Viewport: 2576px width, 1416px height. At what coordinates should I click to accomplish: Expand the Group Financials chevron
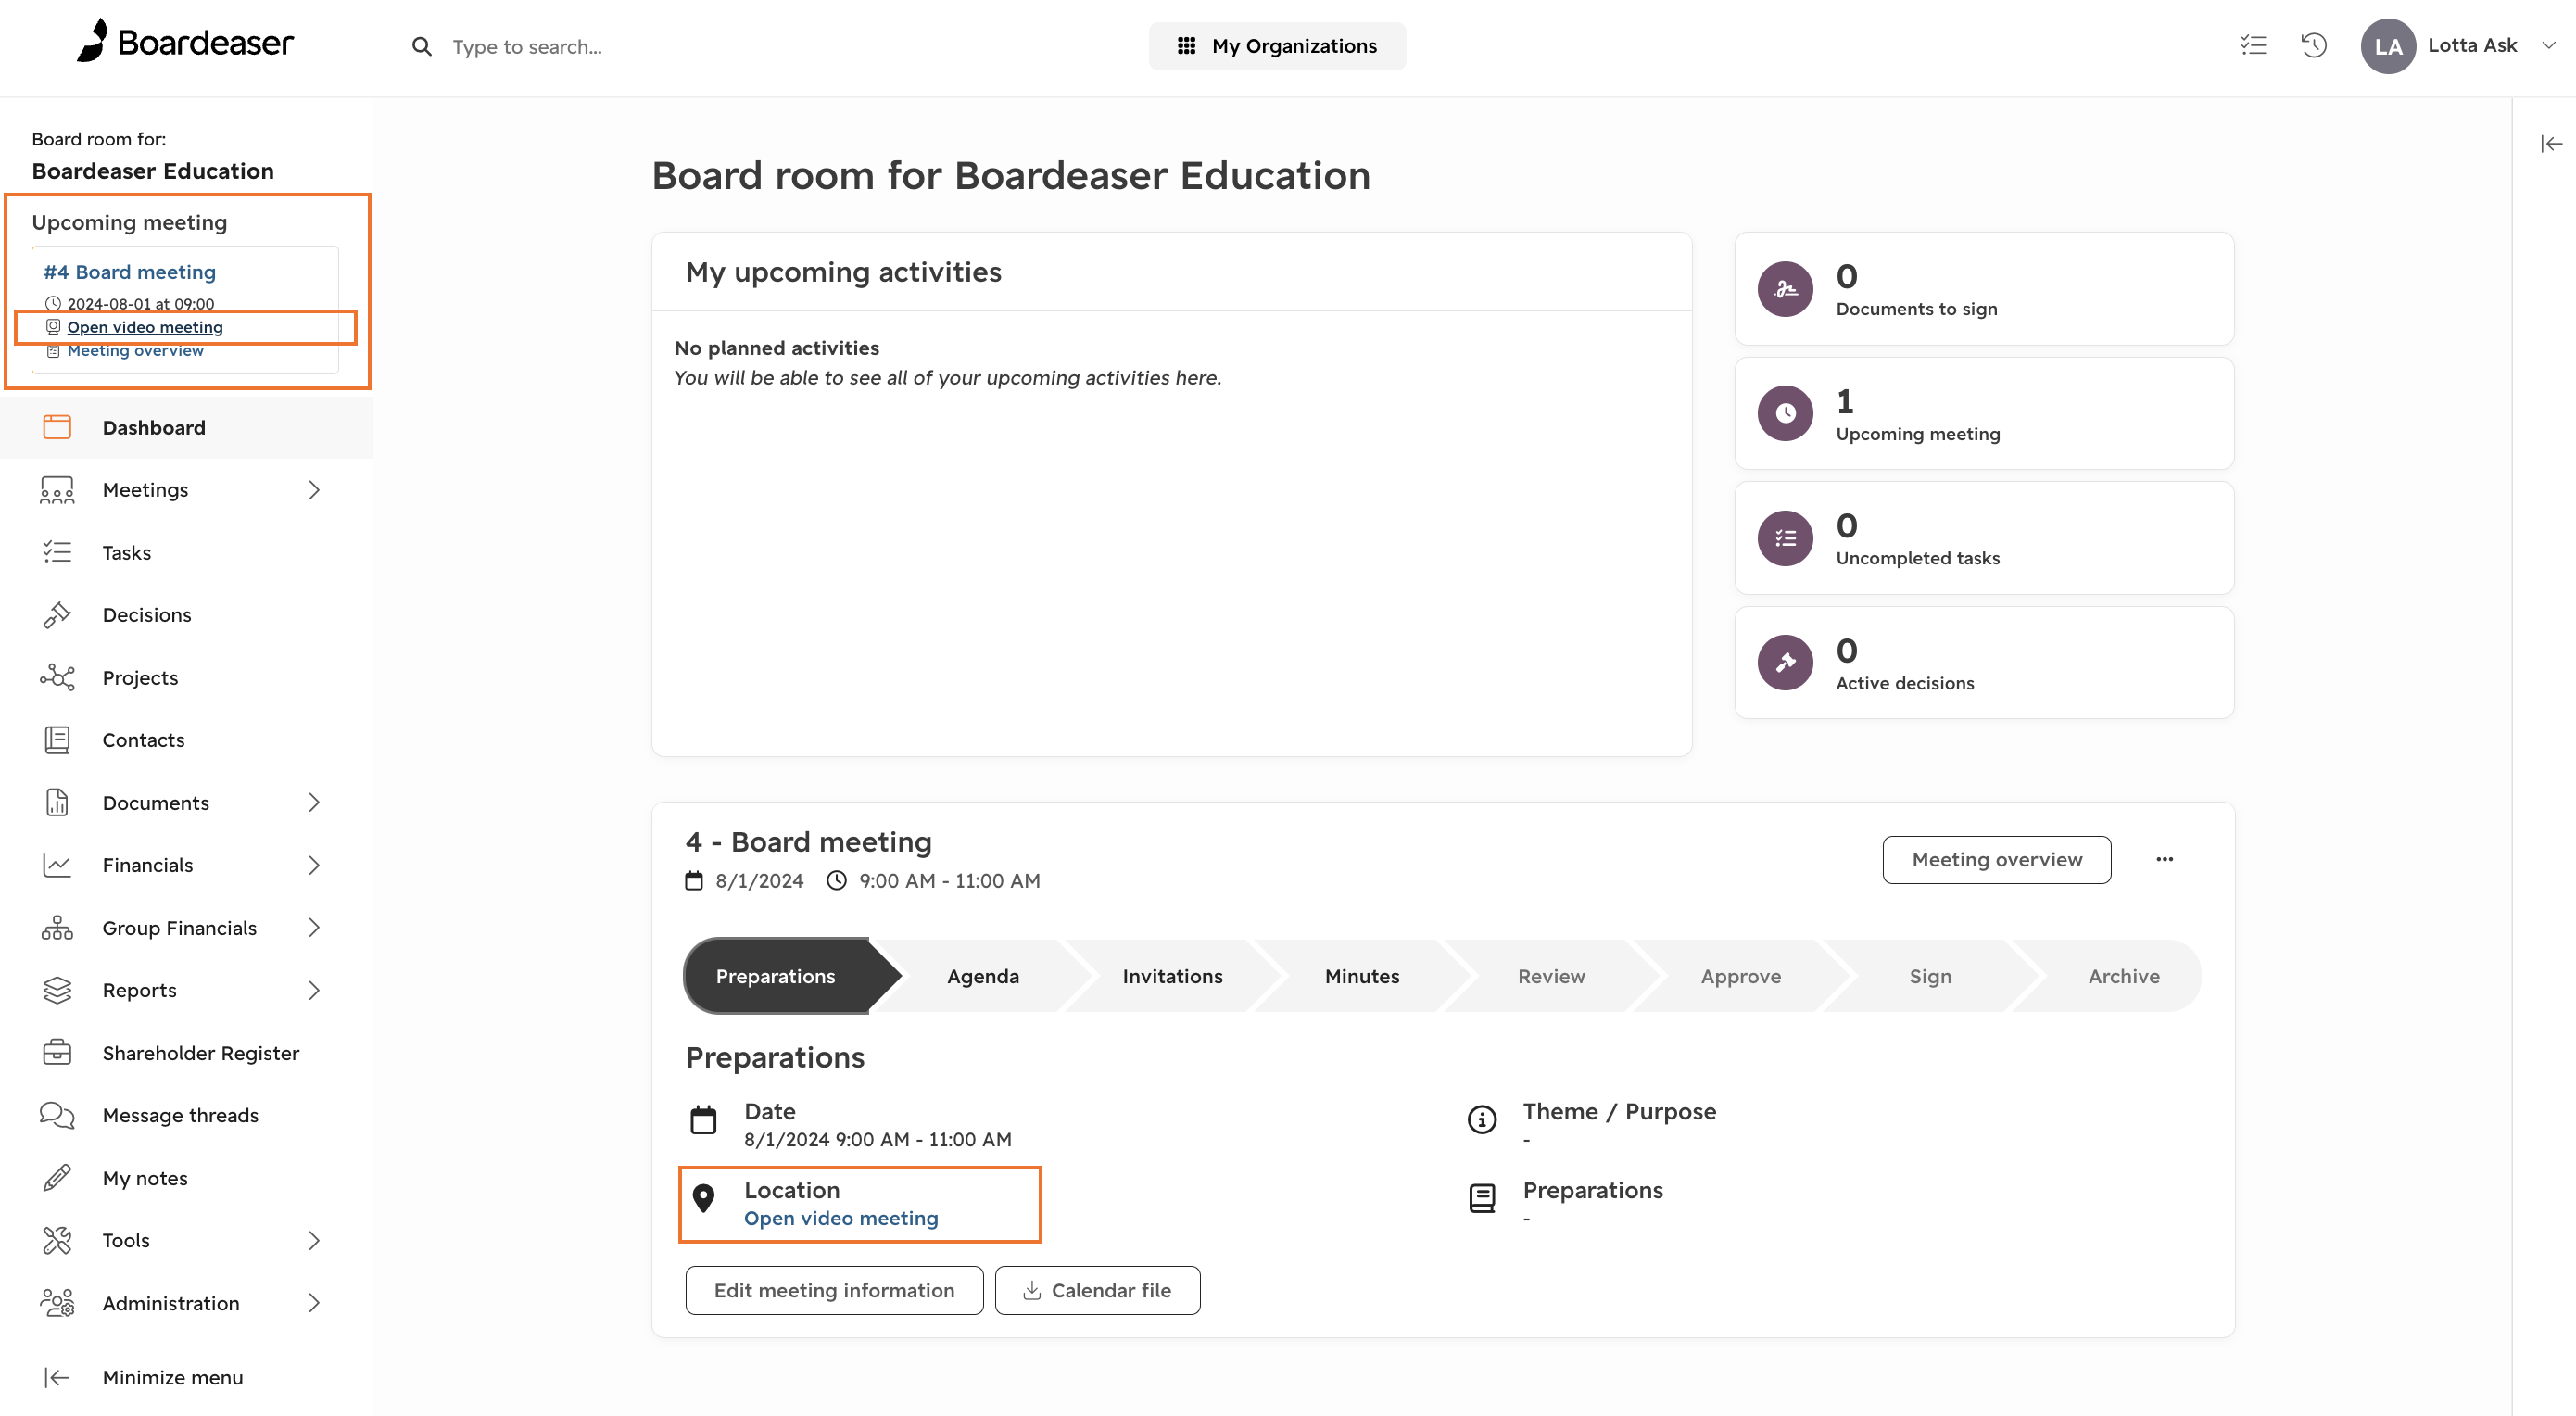point(314,927)
